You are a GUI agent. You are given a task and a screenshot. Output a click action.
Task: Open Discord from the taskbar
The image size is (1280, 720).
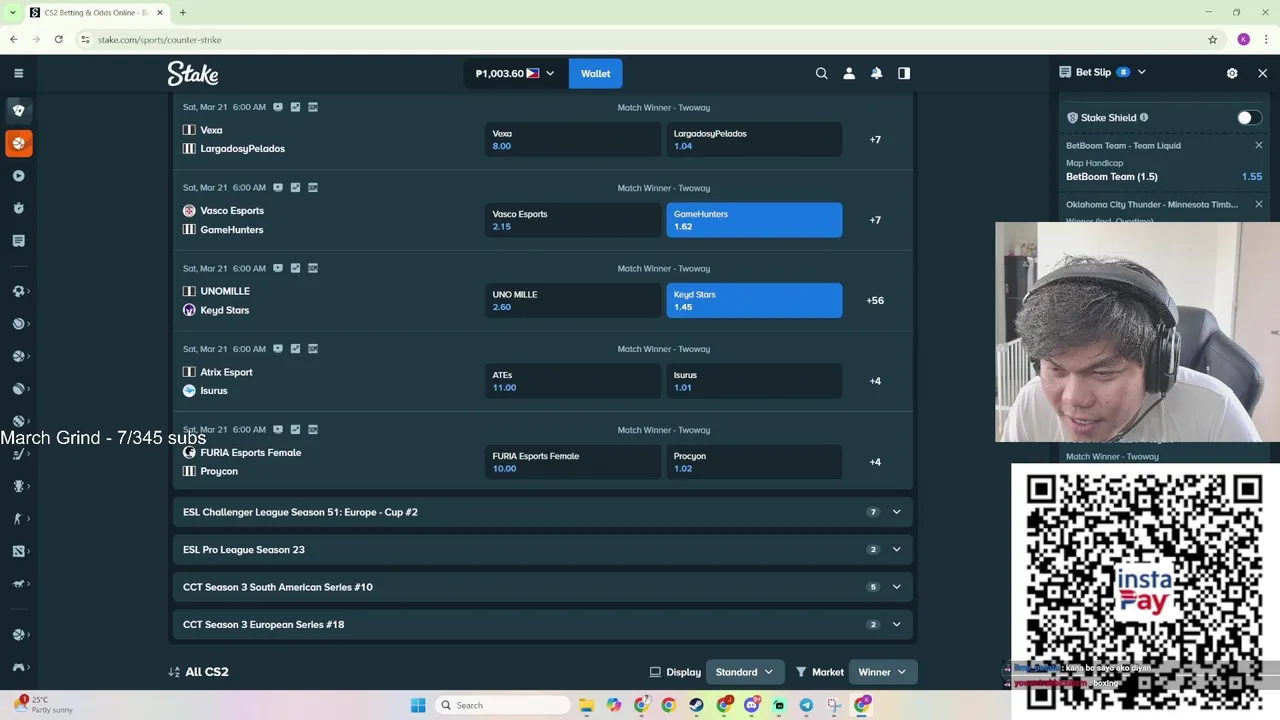(x=751, y=705)
